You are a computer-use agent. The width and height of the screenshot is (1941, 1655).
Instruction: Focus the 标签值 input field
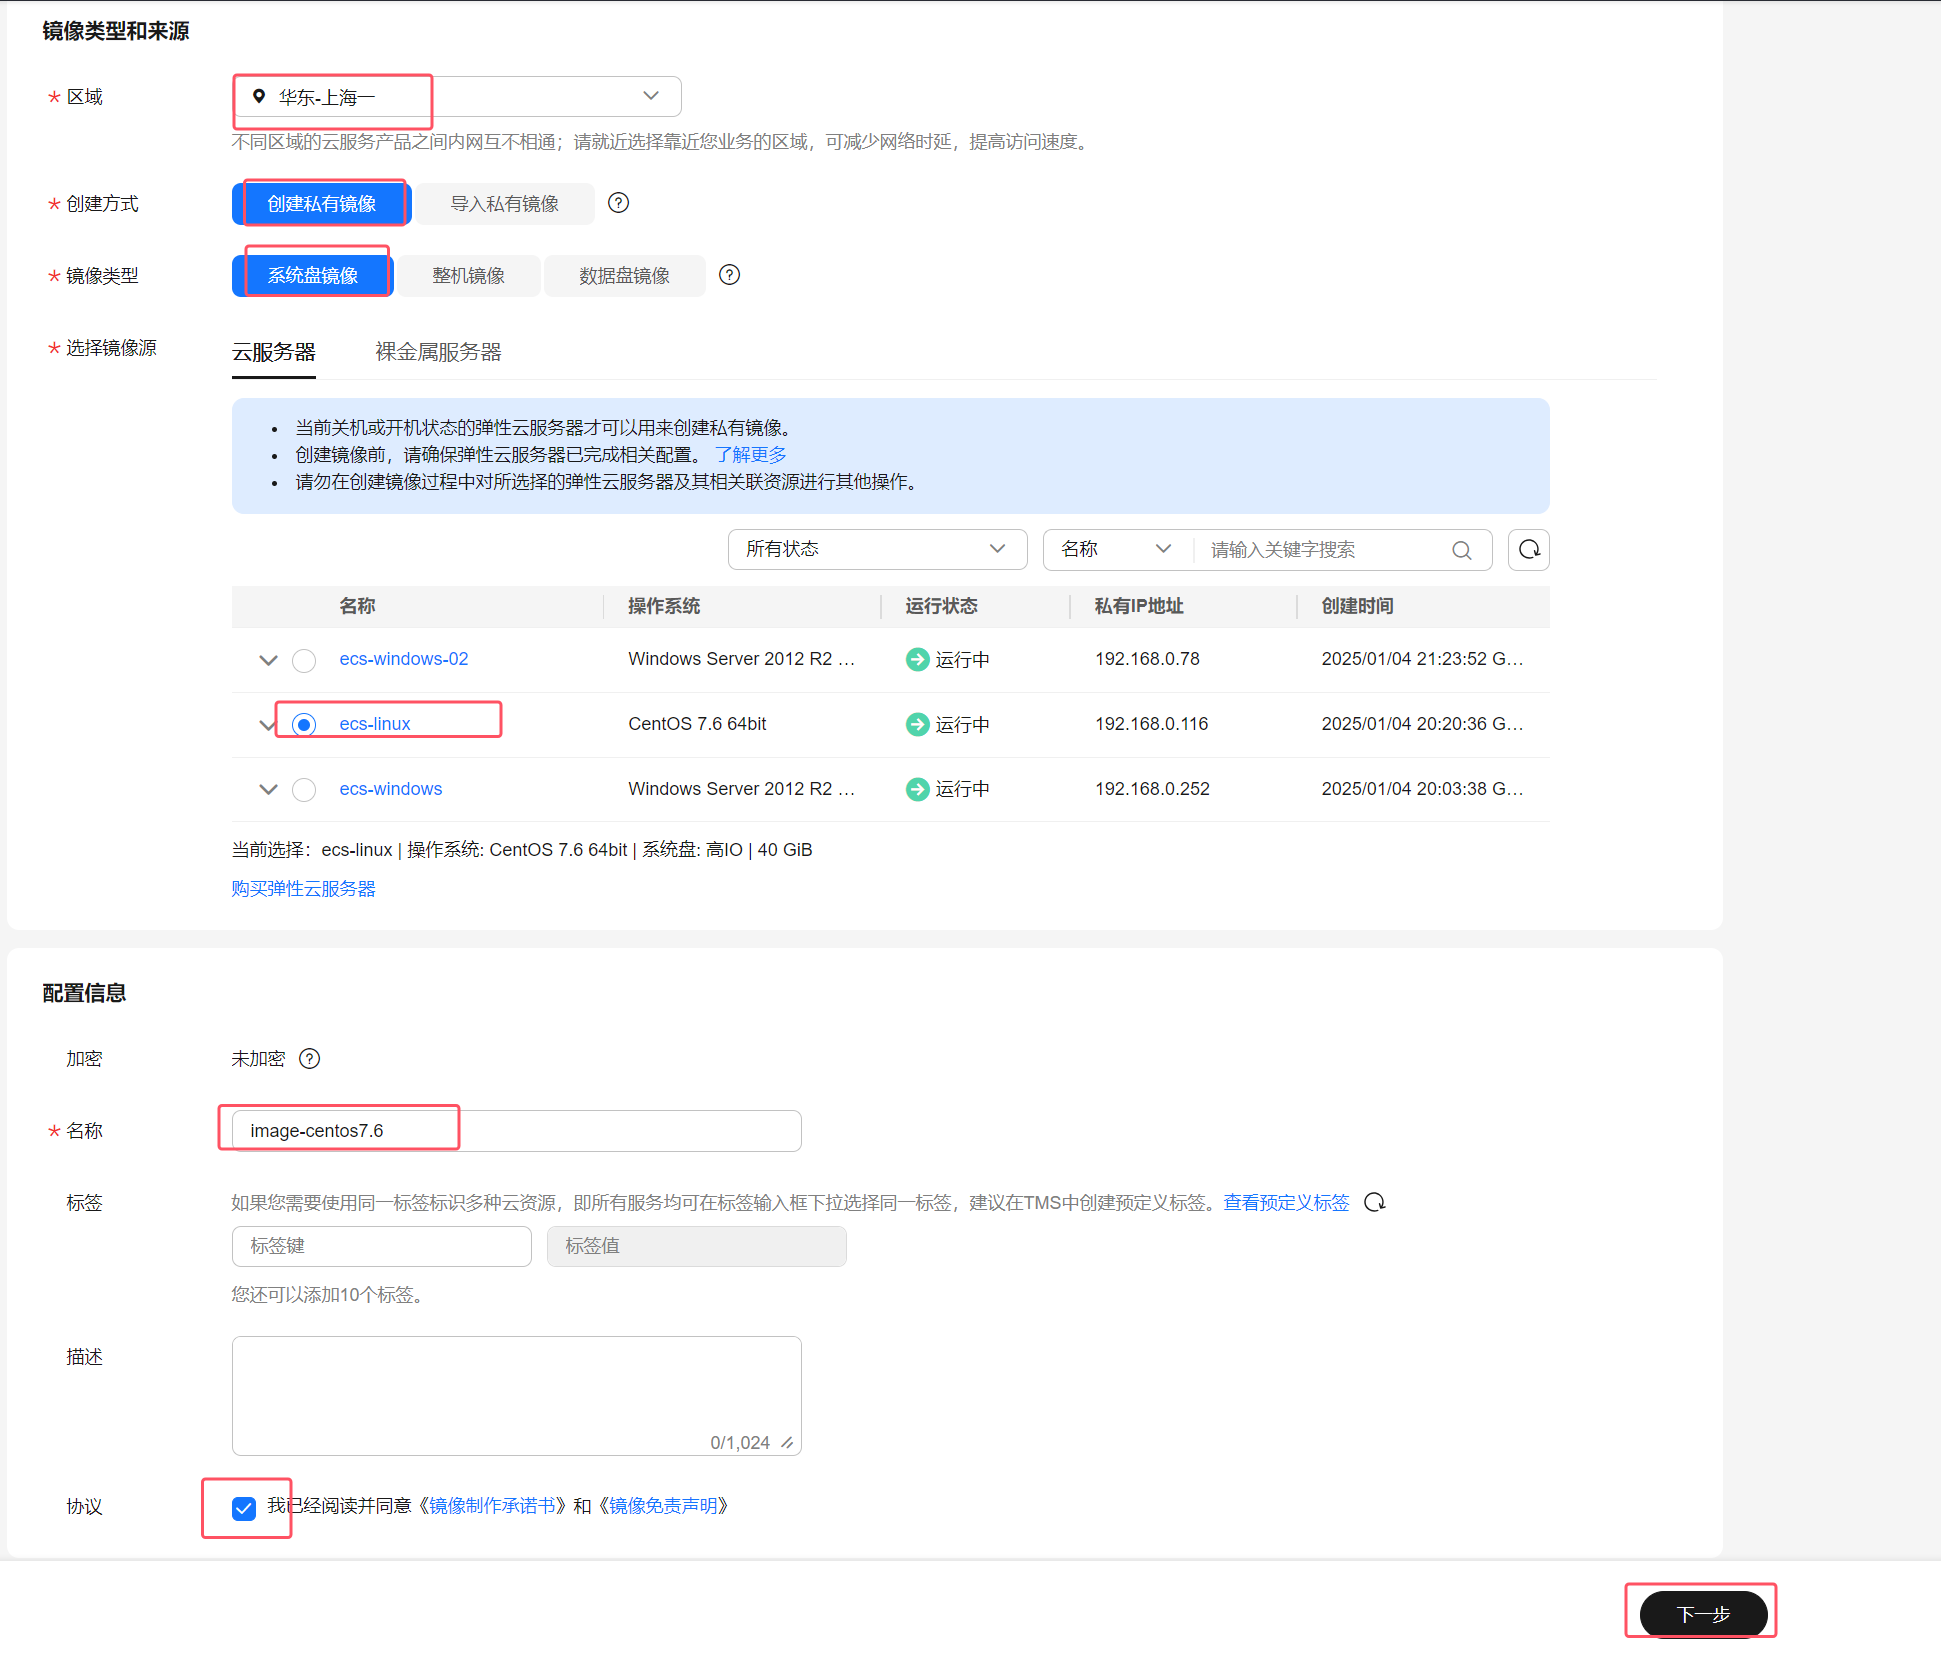(x=697, y=1247)
